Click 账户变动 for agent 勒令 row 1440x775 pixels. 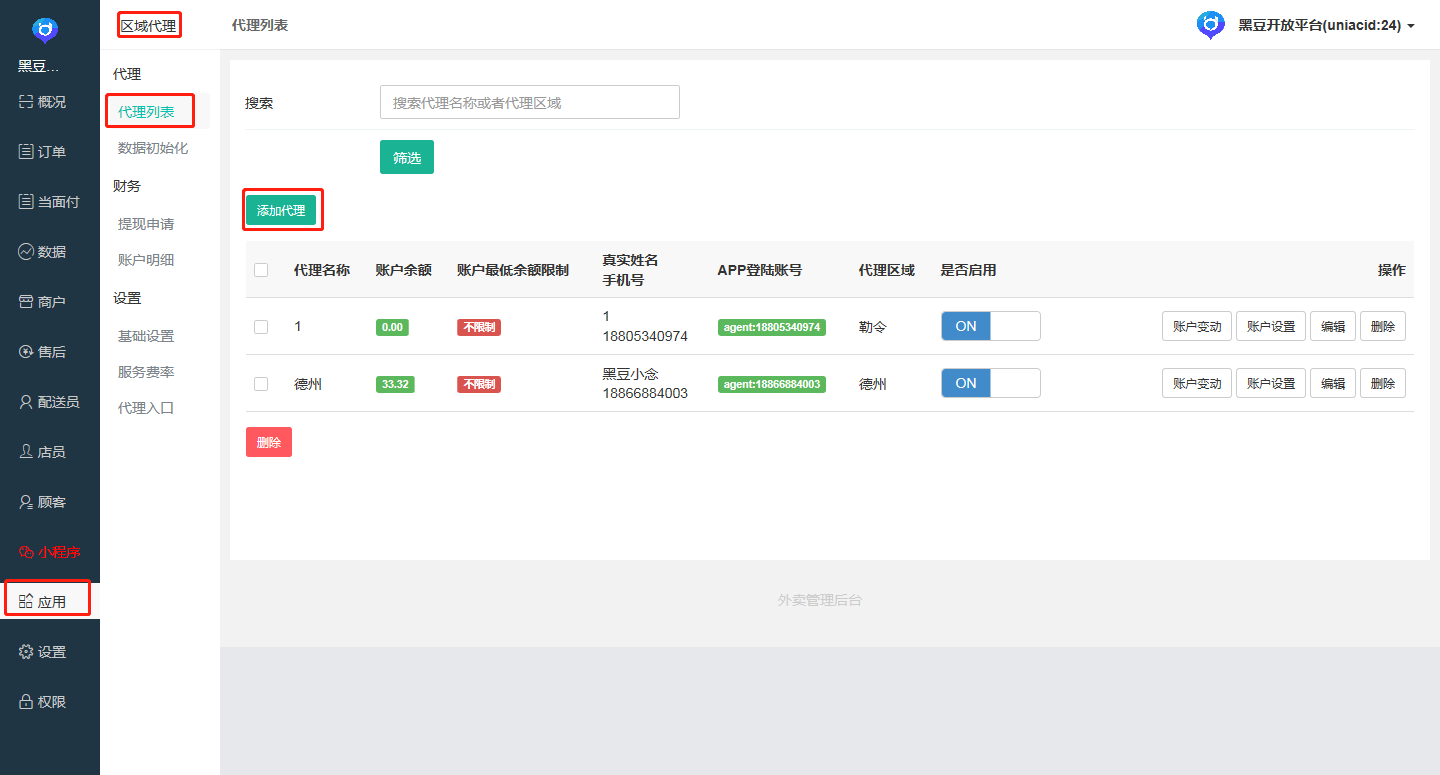click(x=1197, y=326)
